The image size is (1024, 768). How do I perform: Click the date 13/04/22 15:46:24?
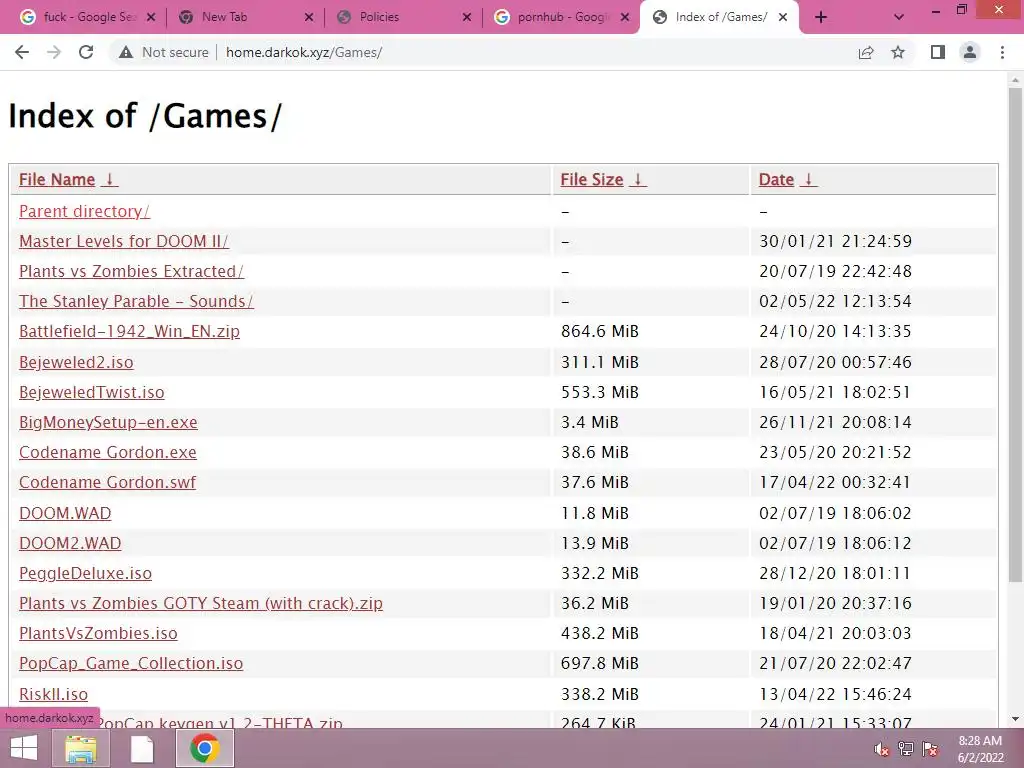click(x=835, y=694)
